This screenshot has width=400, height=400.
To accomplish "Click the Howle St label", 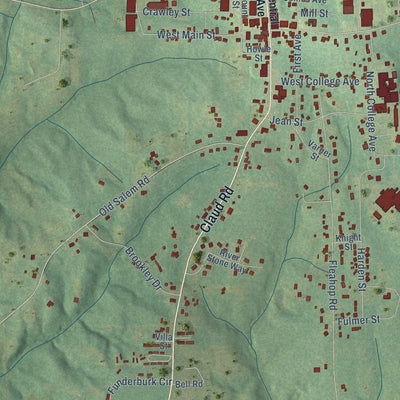I will tap(259, 53).
